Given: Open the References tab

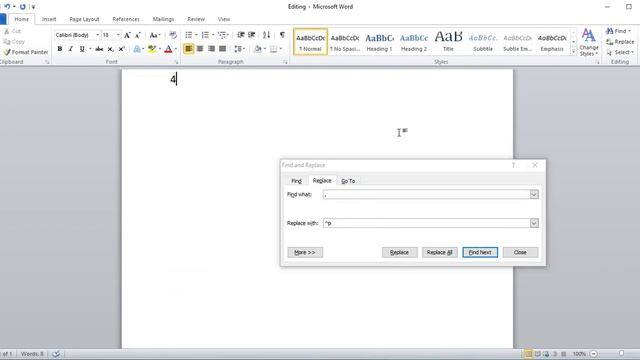Looking at the screenshot, I should click(126, 19).
